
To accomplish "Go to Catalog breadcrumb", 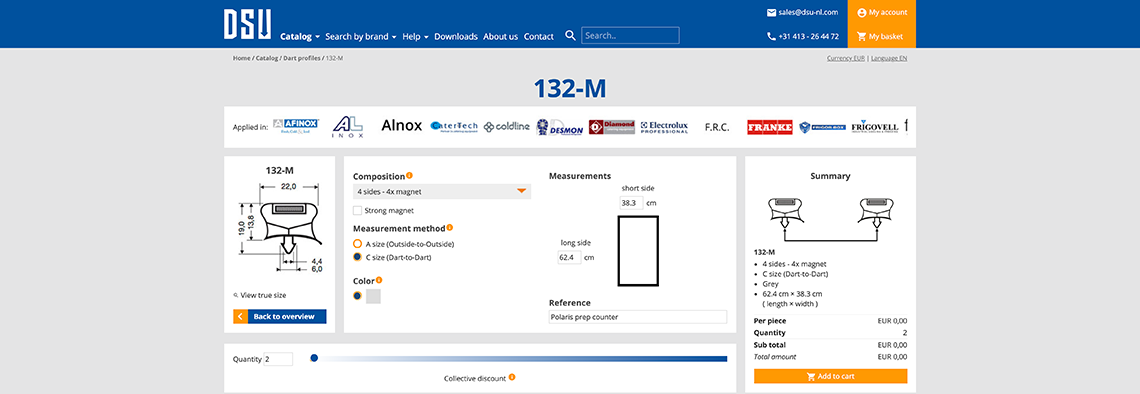I will point(267,58).
